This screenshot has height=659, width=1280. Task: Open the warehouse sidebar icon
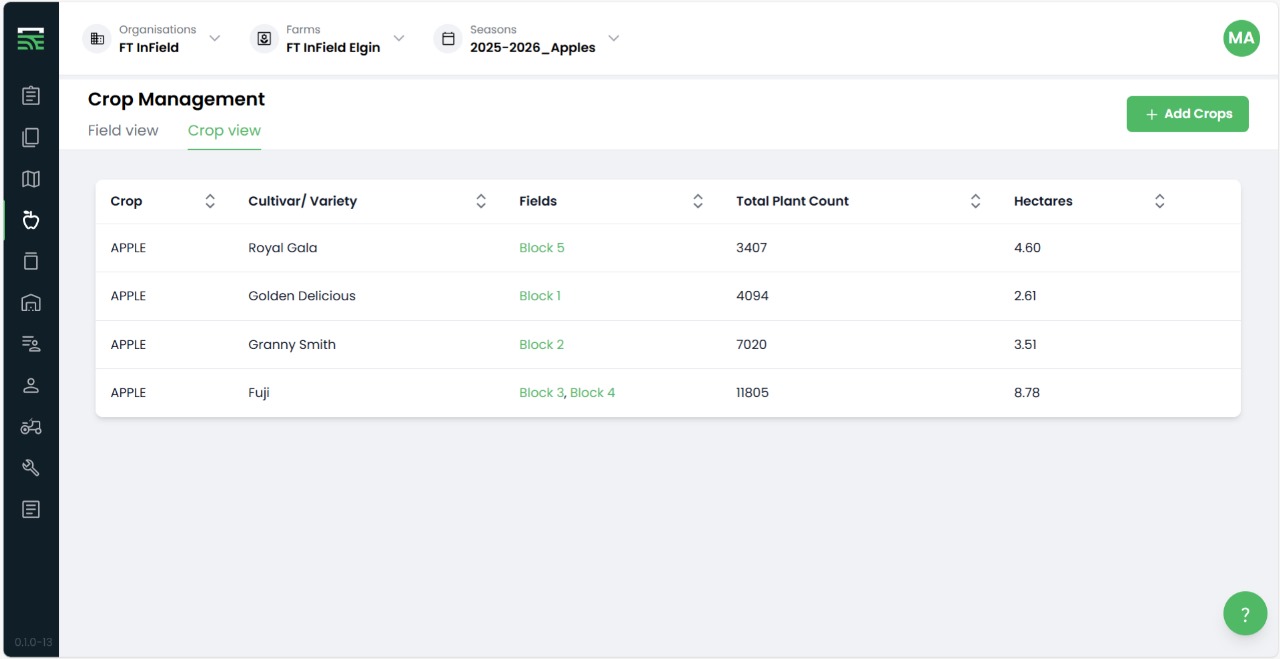coord(31,303)
